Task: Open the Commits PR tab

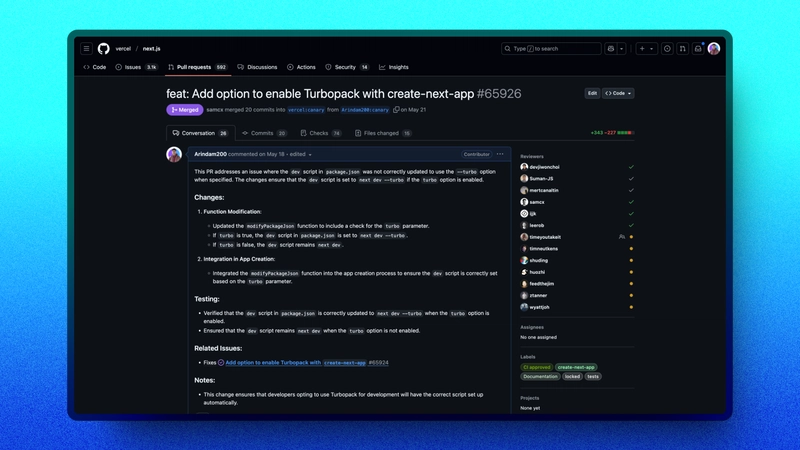Action: (x=264, y=133)
